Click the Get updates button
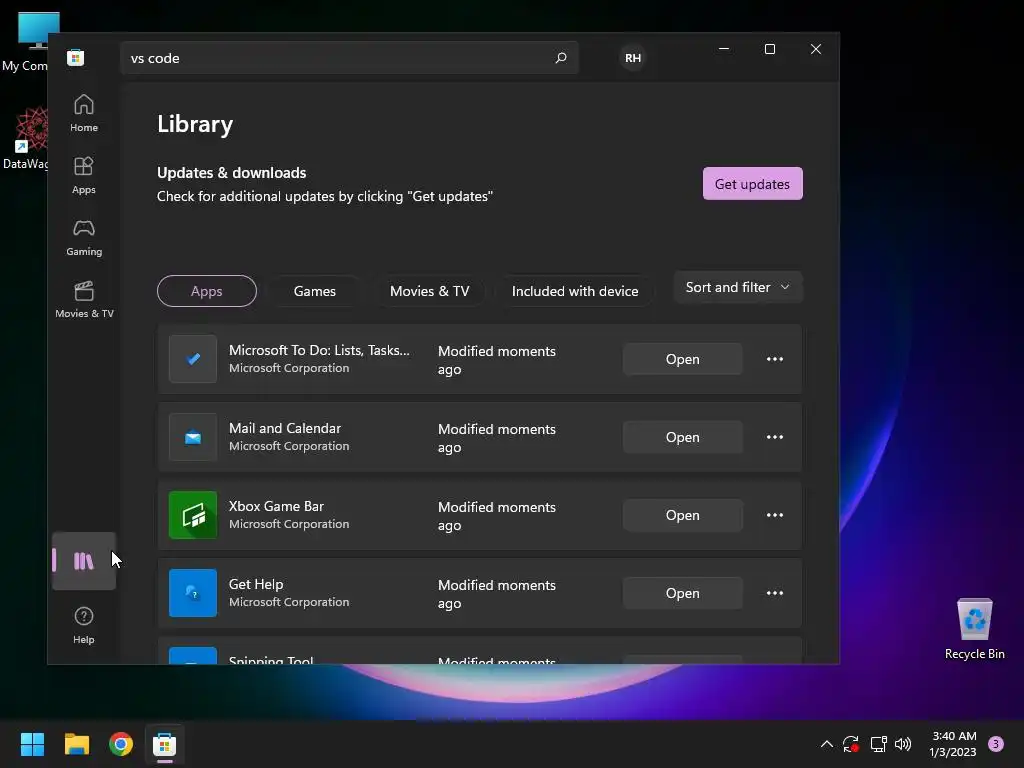 click(x=752, y=184)
